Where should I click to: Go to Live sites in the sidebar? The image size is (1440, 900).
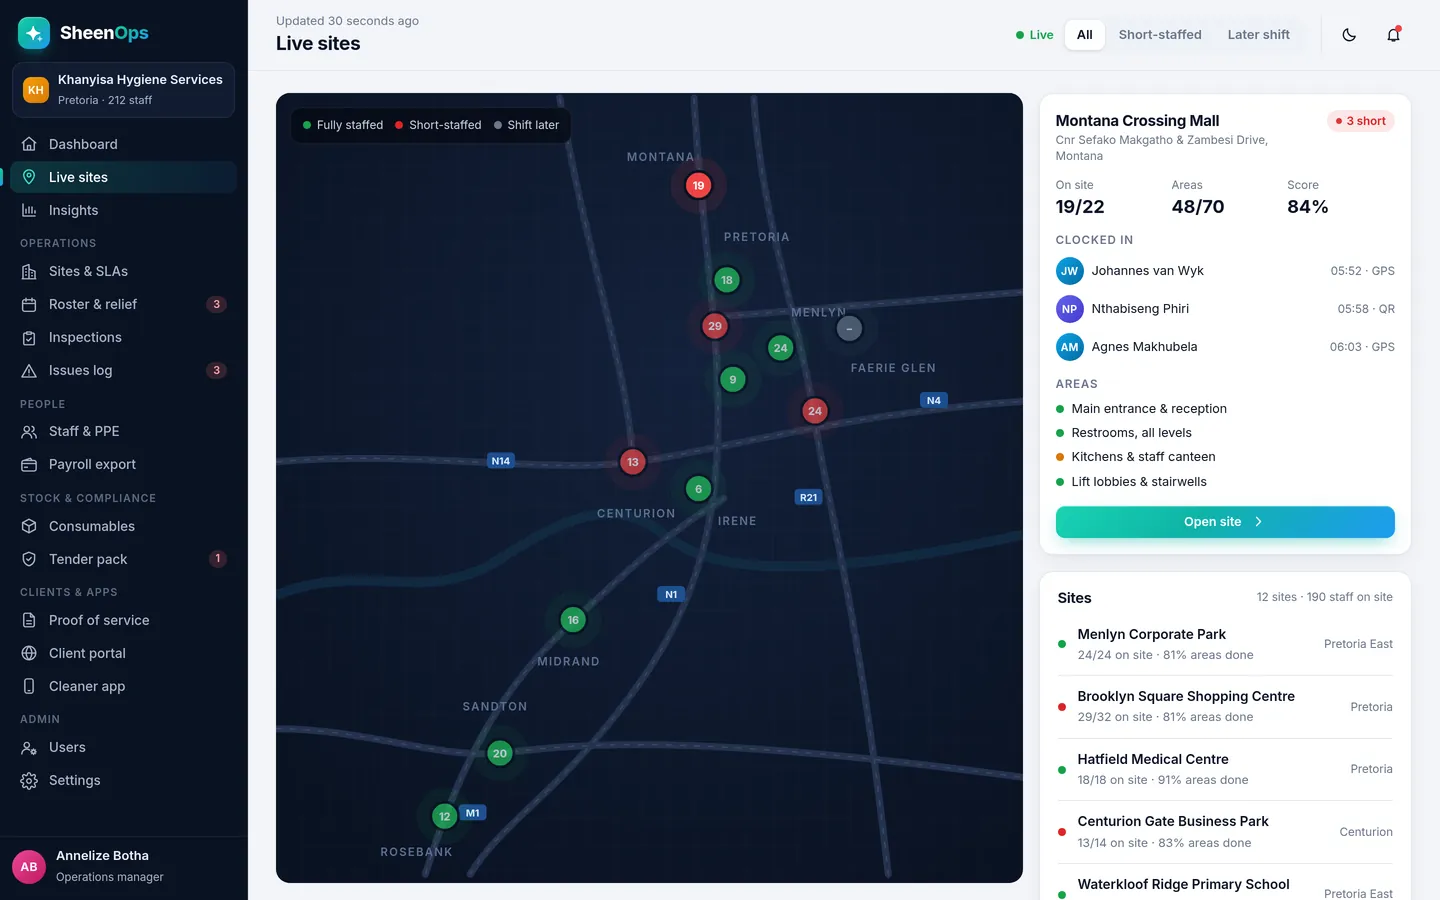pyautogui.click(x=123, y=177)
